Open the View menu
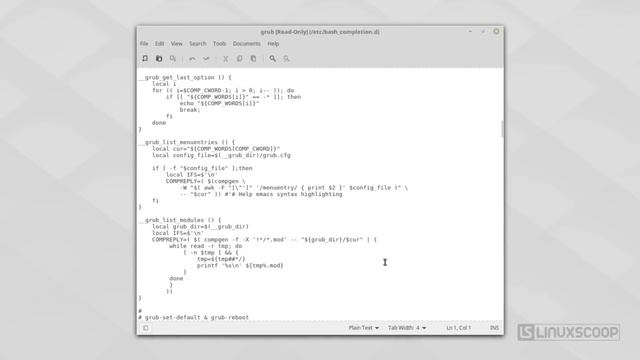This screenshot has height=360, width=640. pos(176,44)
